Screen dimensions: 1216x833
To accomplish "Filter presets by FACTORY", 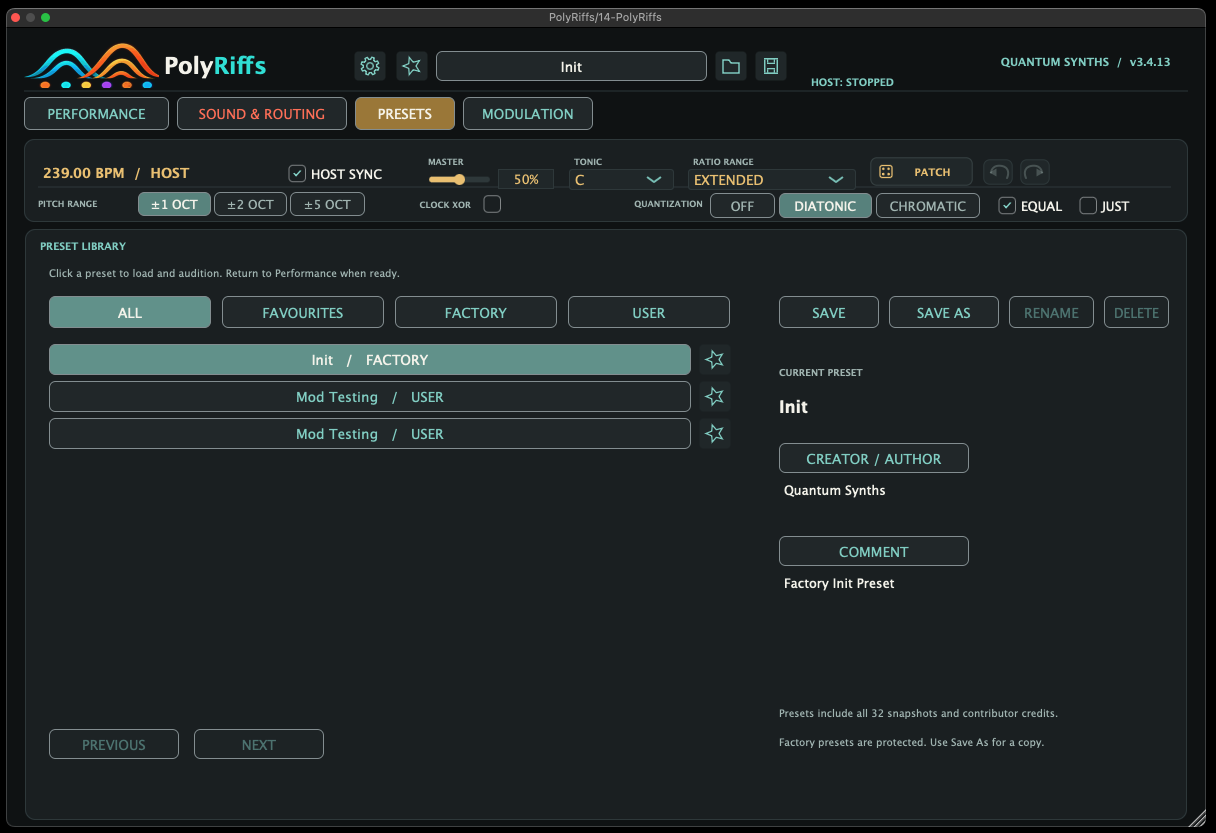I will (476, 313).
